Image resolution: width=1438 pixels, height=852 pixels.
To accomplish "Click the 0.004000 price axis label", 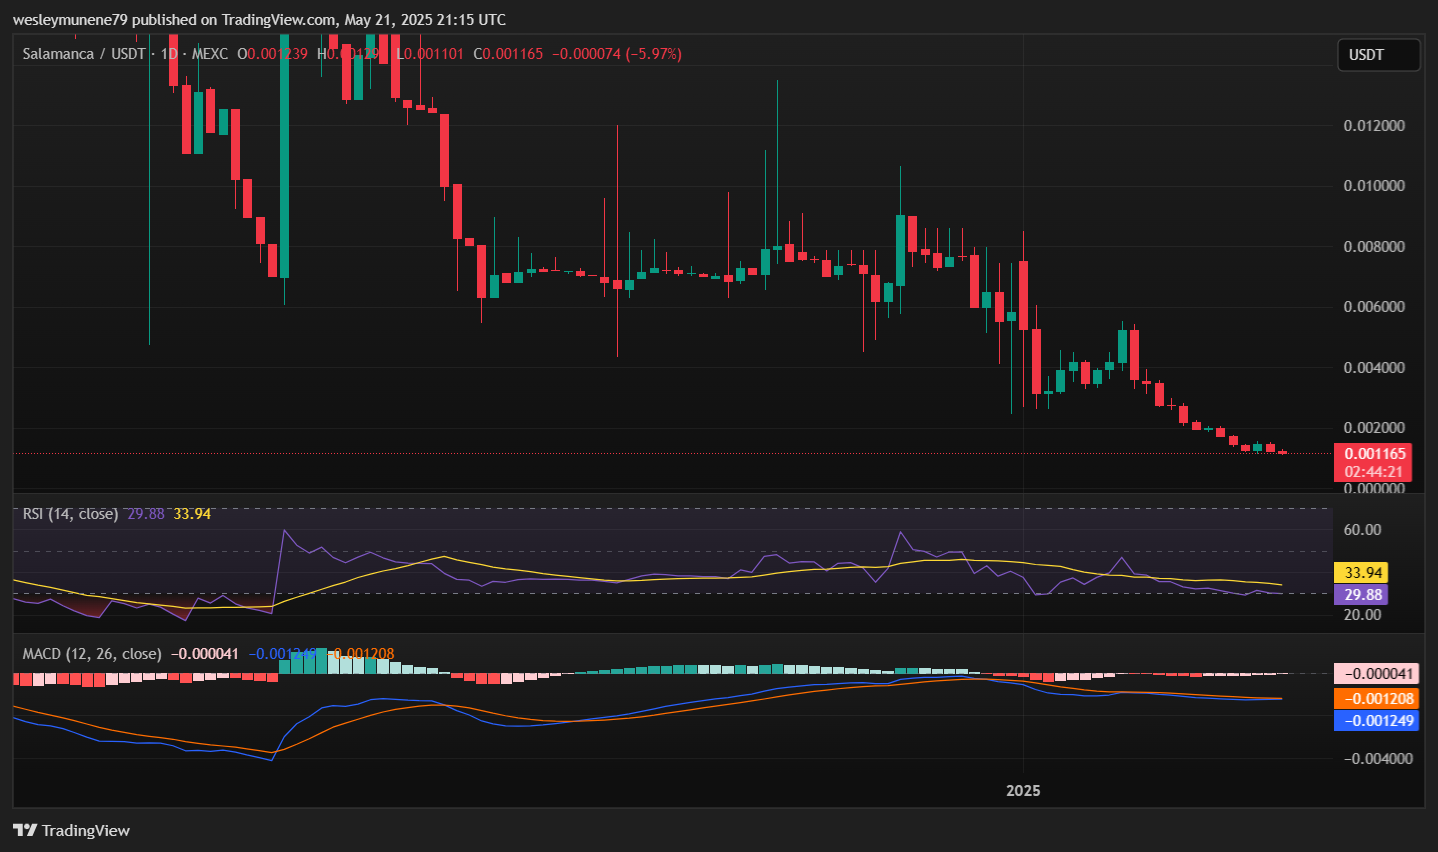I will 1374,368.
